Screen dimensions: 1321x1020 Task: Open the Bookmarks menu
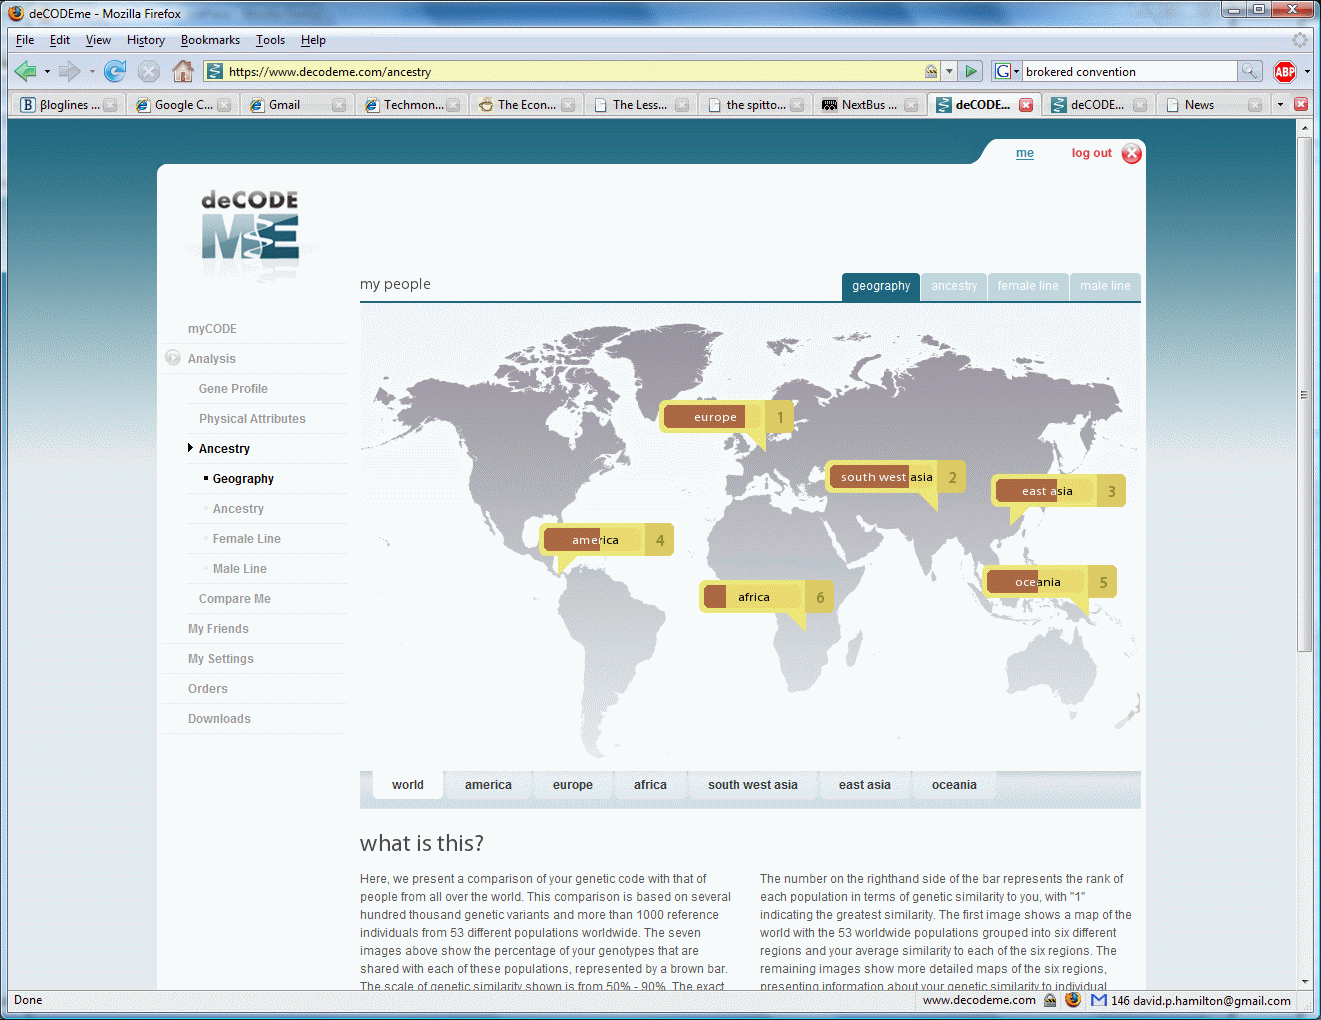pos(210,40)
